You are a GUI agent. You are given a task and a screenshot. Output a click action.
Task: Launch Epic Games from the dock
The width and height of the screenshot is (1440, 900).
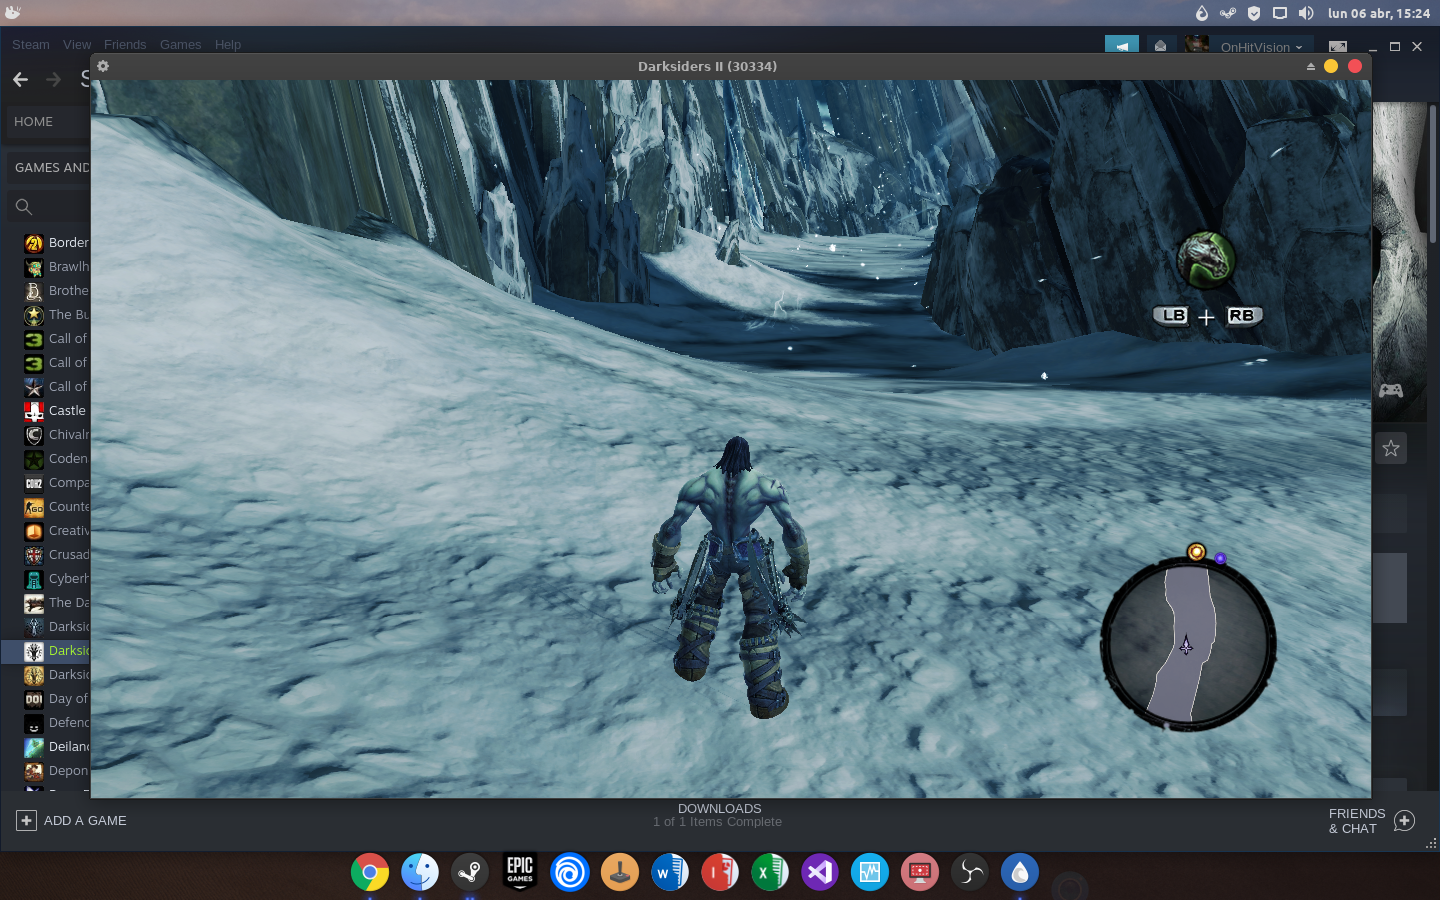click(520, 872)
